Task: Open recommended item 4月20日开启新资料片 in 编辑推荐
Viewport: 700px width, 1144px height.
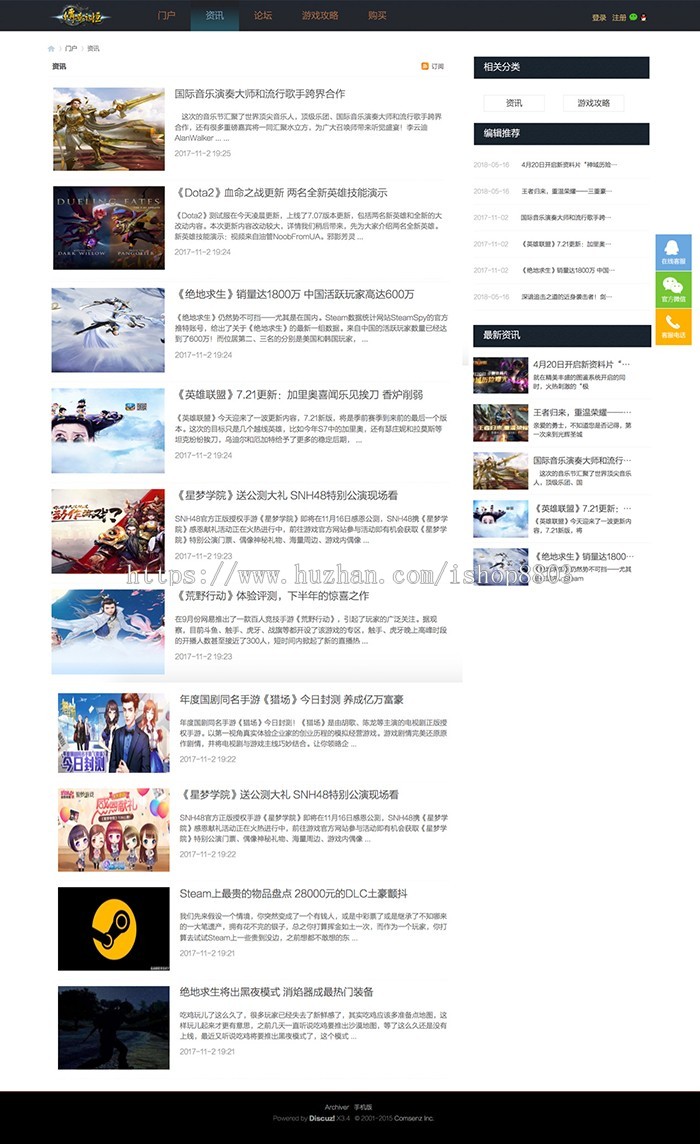Action: 569,165
